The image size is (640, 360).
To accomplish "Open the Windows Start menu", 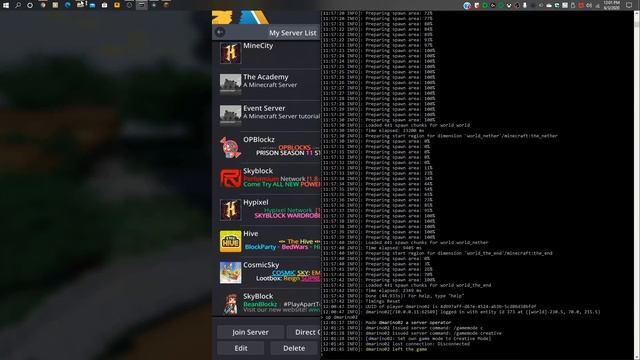I will point(6,5).
